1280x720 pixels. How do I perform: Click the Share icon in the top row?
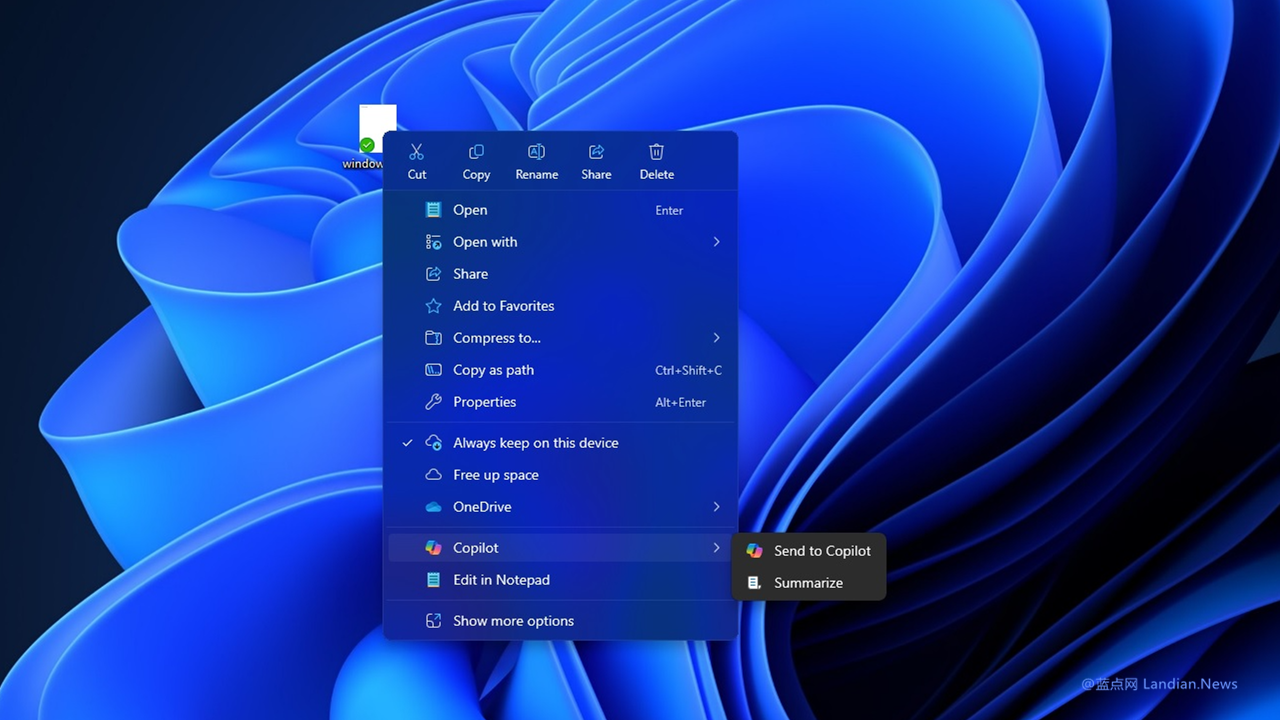point(596,152)
